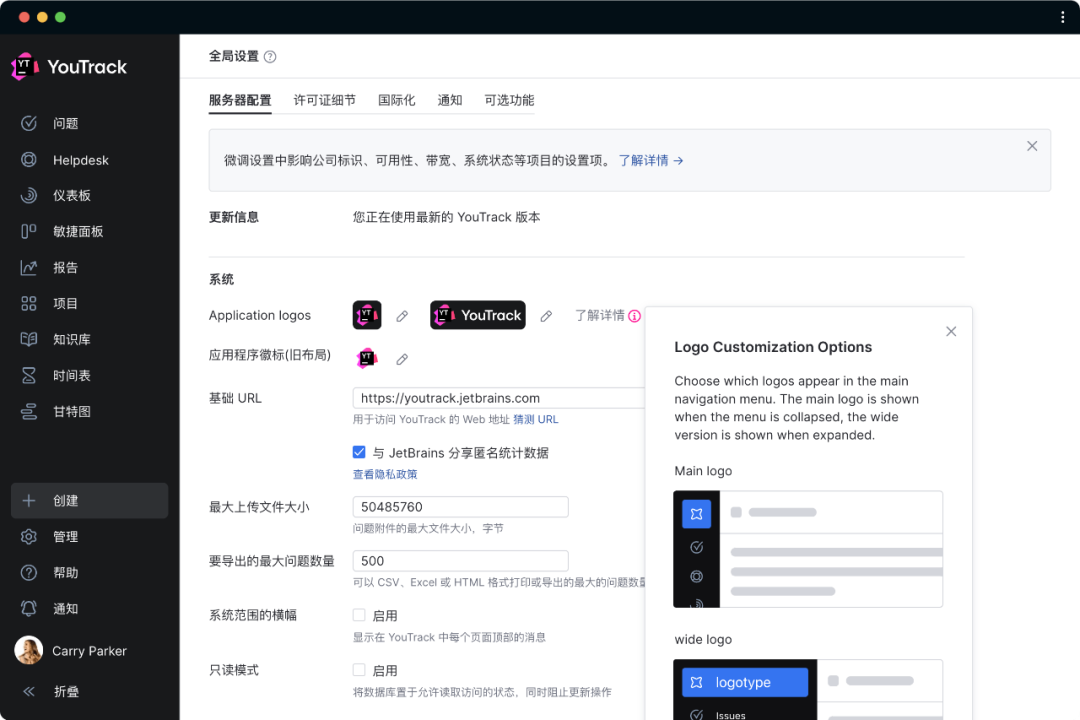Viewport: 1080px width, 720px height.
Task: Open the 报告 reports icon
Action: point(29,267)
